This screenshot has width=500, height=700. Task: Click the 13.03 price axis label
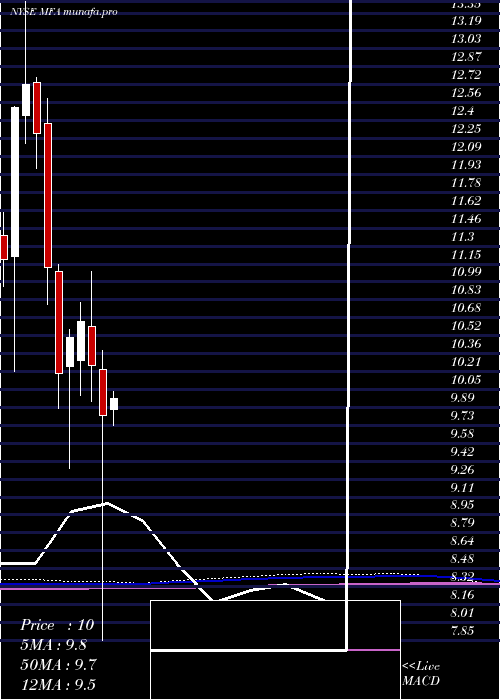pos(466,39)
